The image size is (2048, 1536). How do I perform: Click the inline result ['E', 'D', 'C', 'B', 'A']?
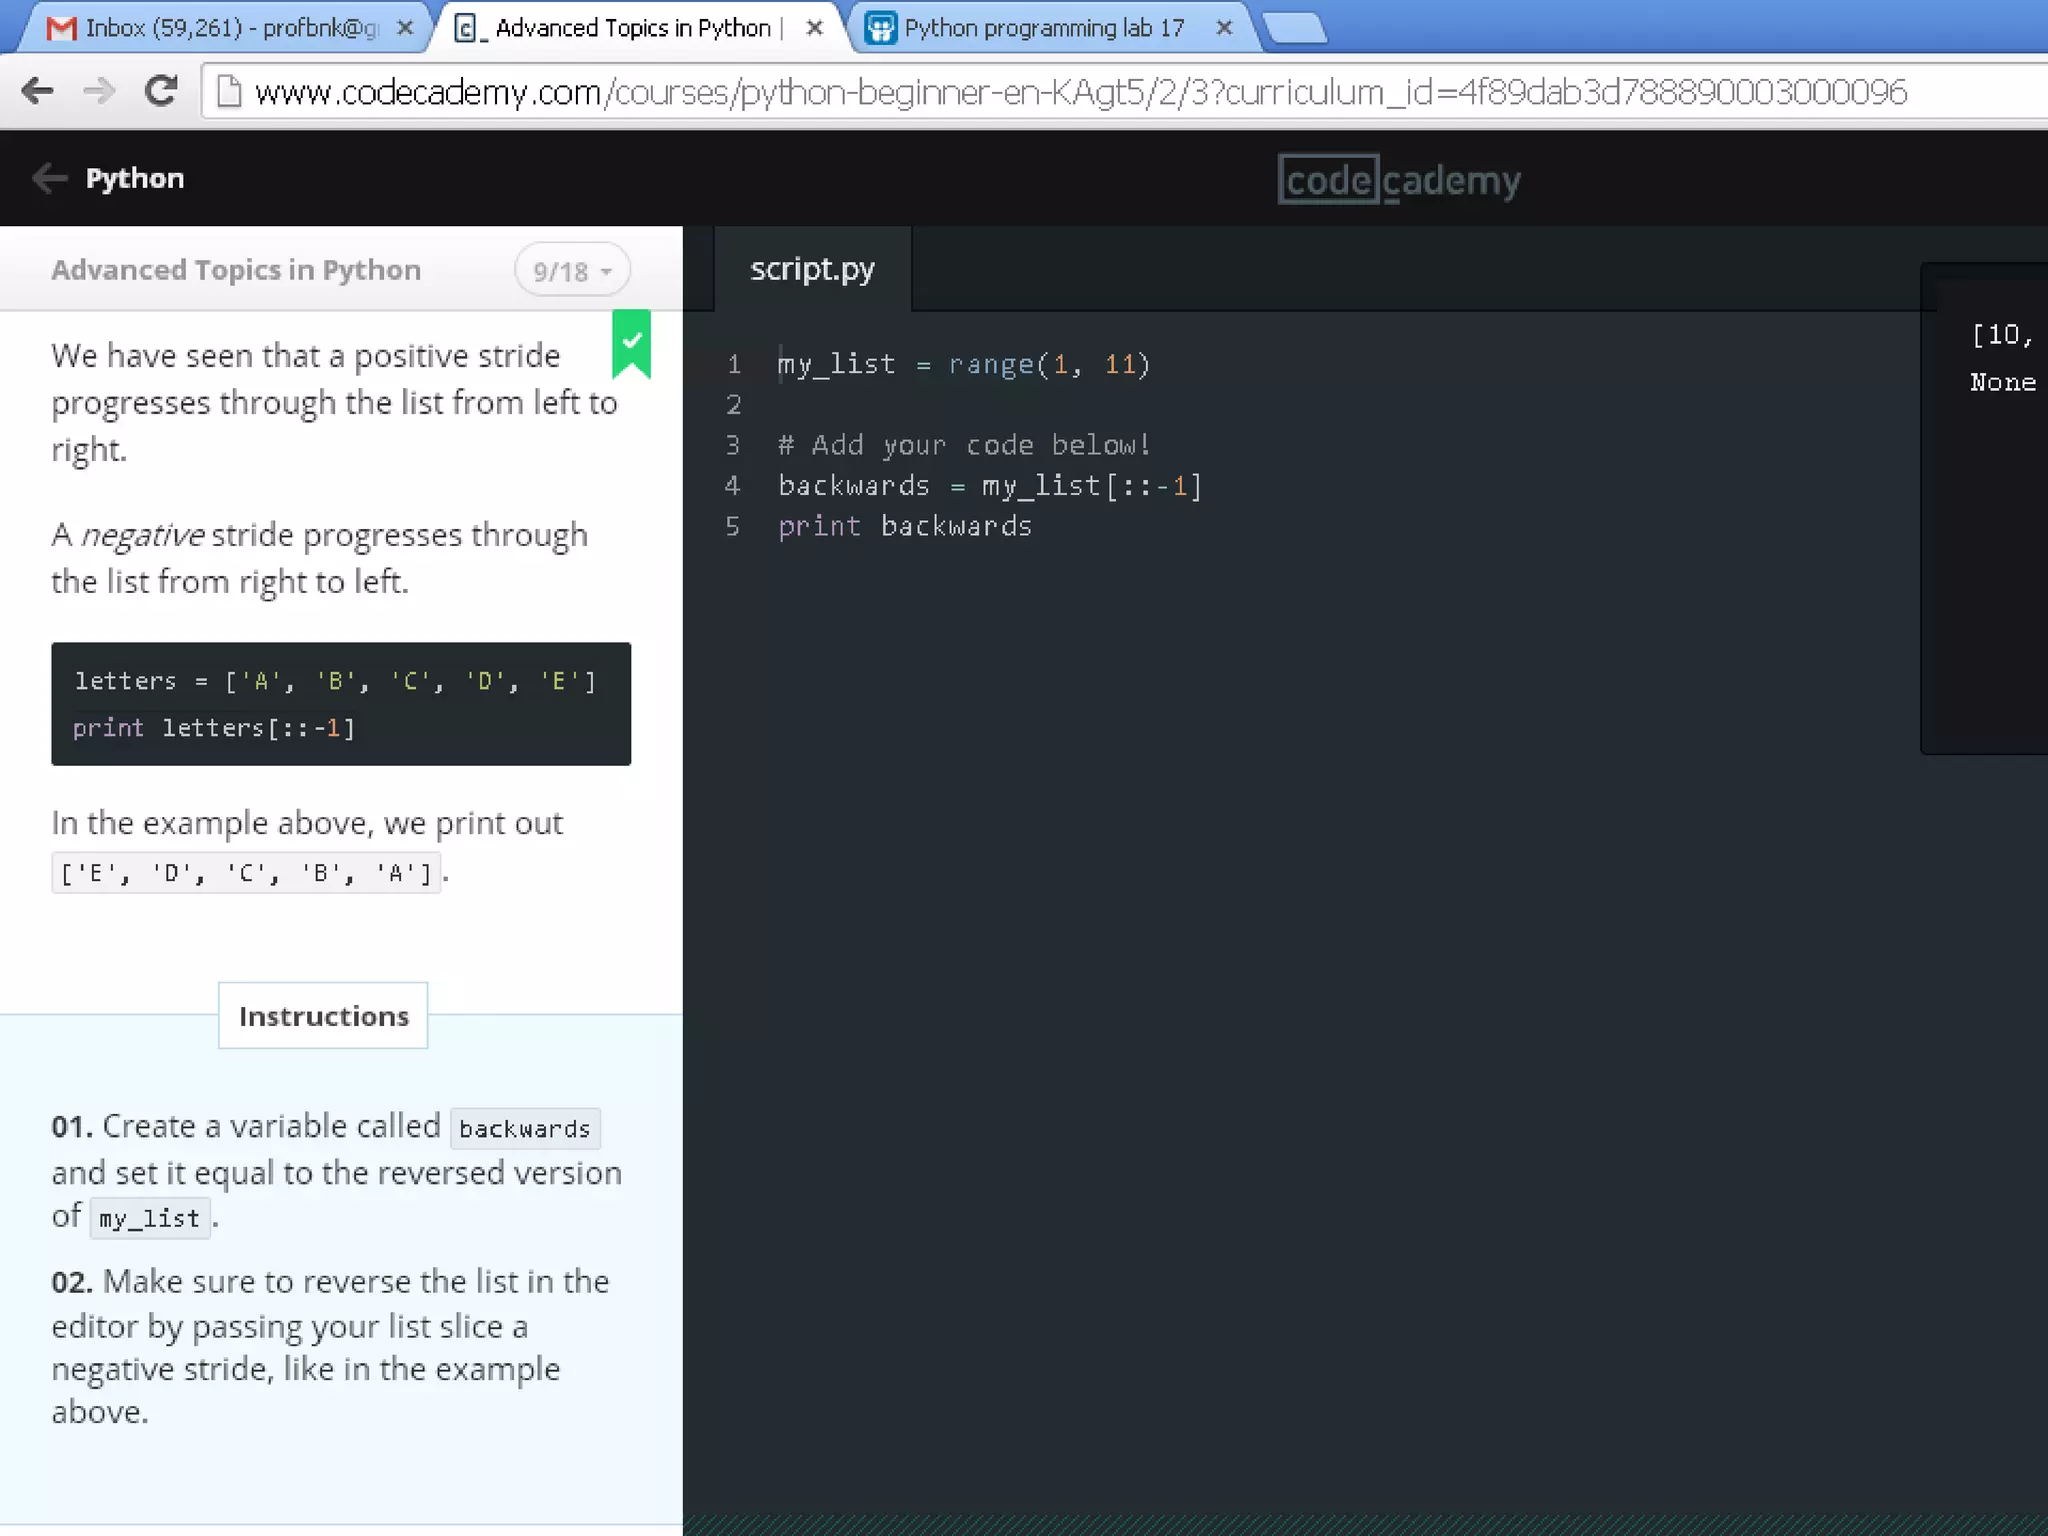coord(246,873)
